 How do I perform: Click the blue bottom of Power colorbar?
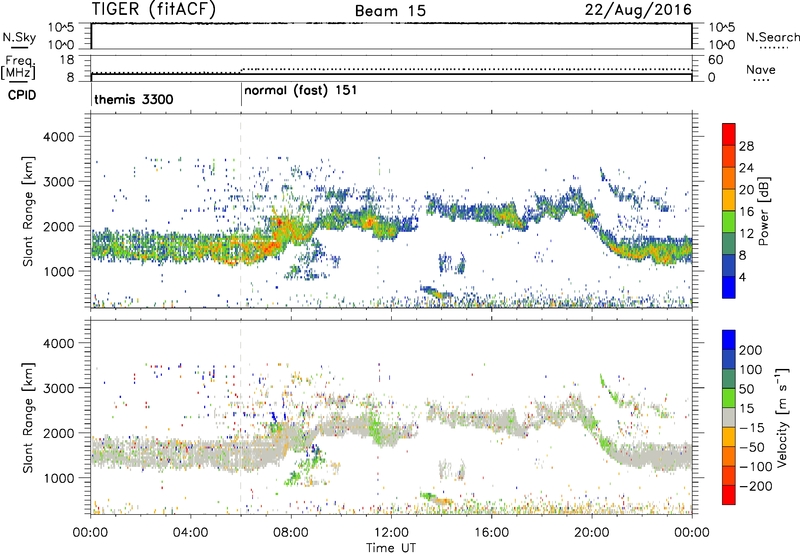click(729, 287)
